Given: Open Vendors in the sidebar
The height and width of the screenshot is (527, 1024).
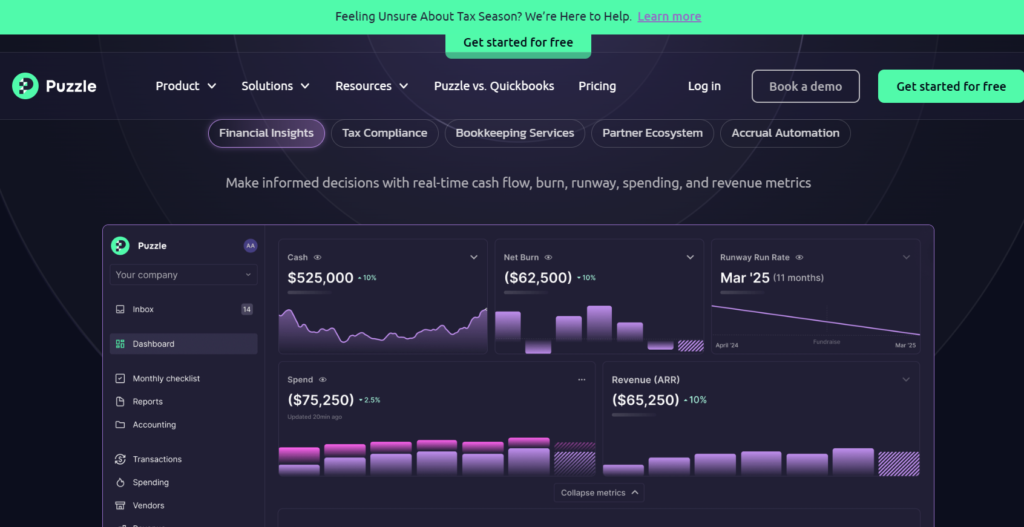Looking at the screenshot, I should tap(184, 505).
